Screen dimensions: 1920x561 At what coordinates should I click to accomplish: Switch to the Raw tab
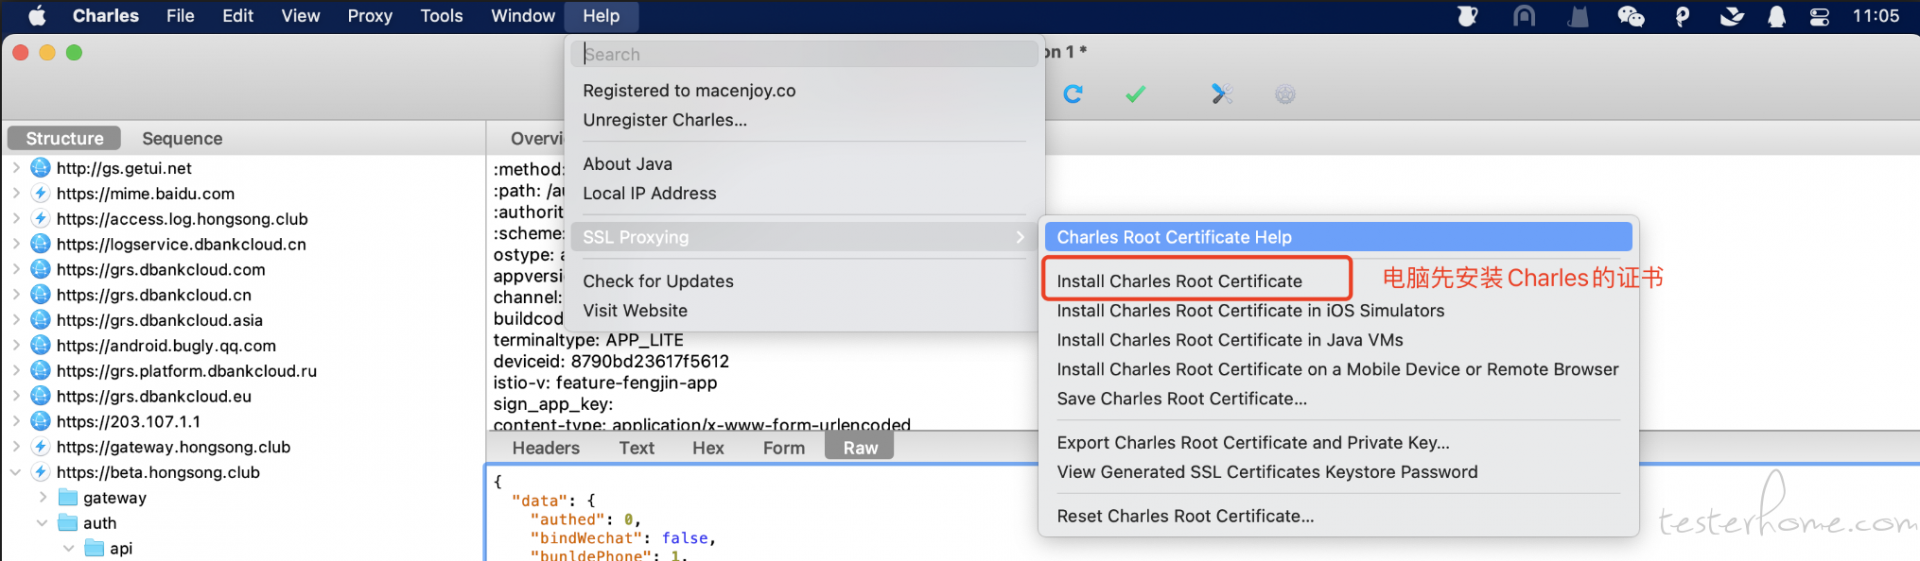[x=860, y=448]
